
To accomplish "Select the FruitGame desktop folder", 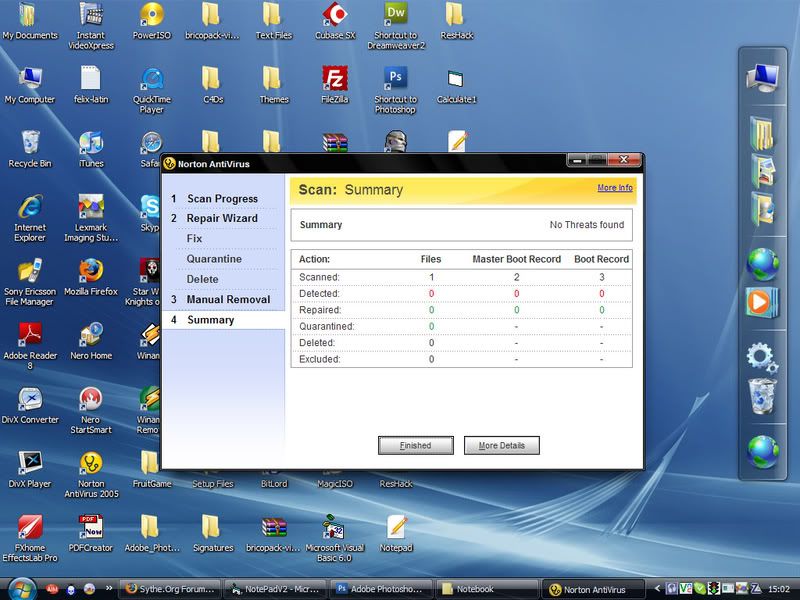I will pos(152,469).
